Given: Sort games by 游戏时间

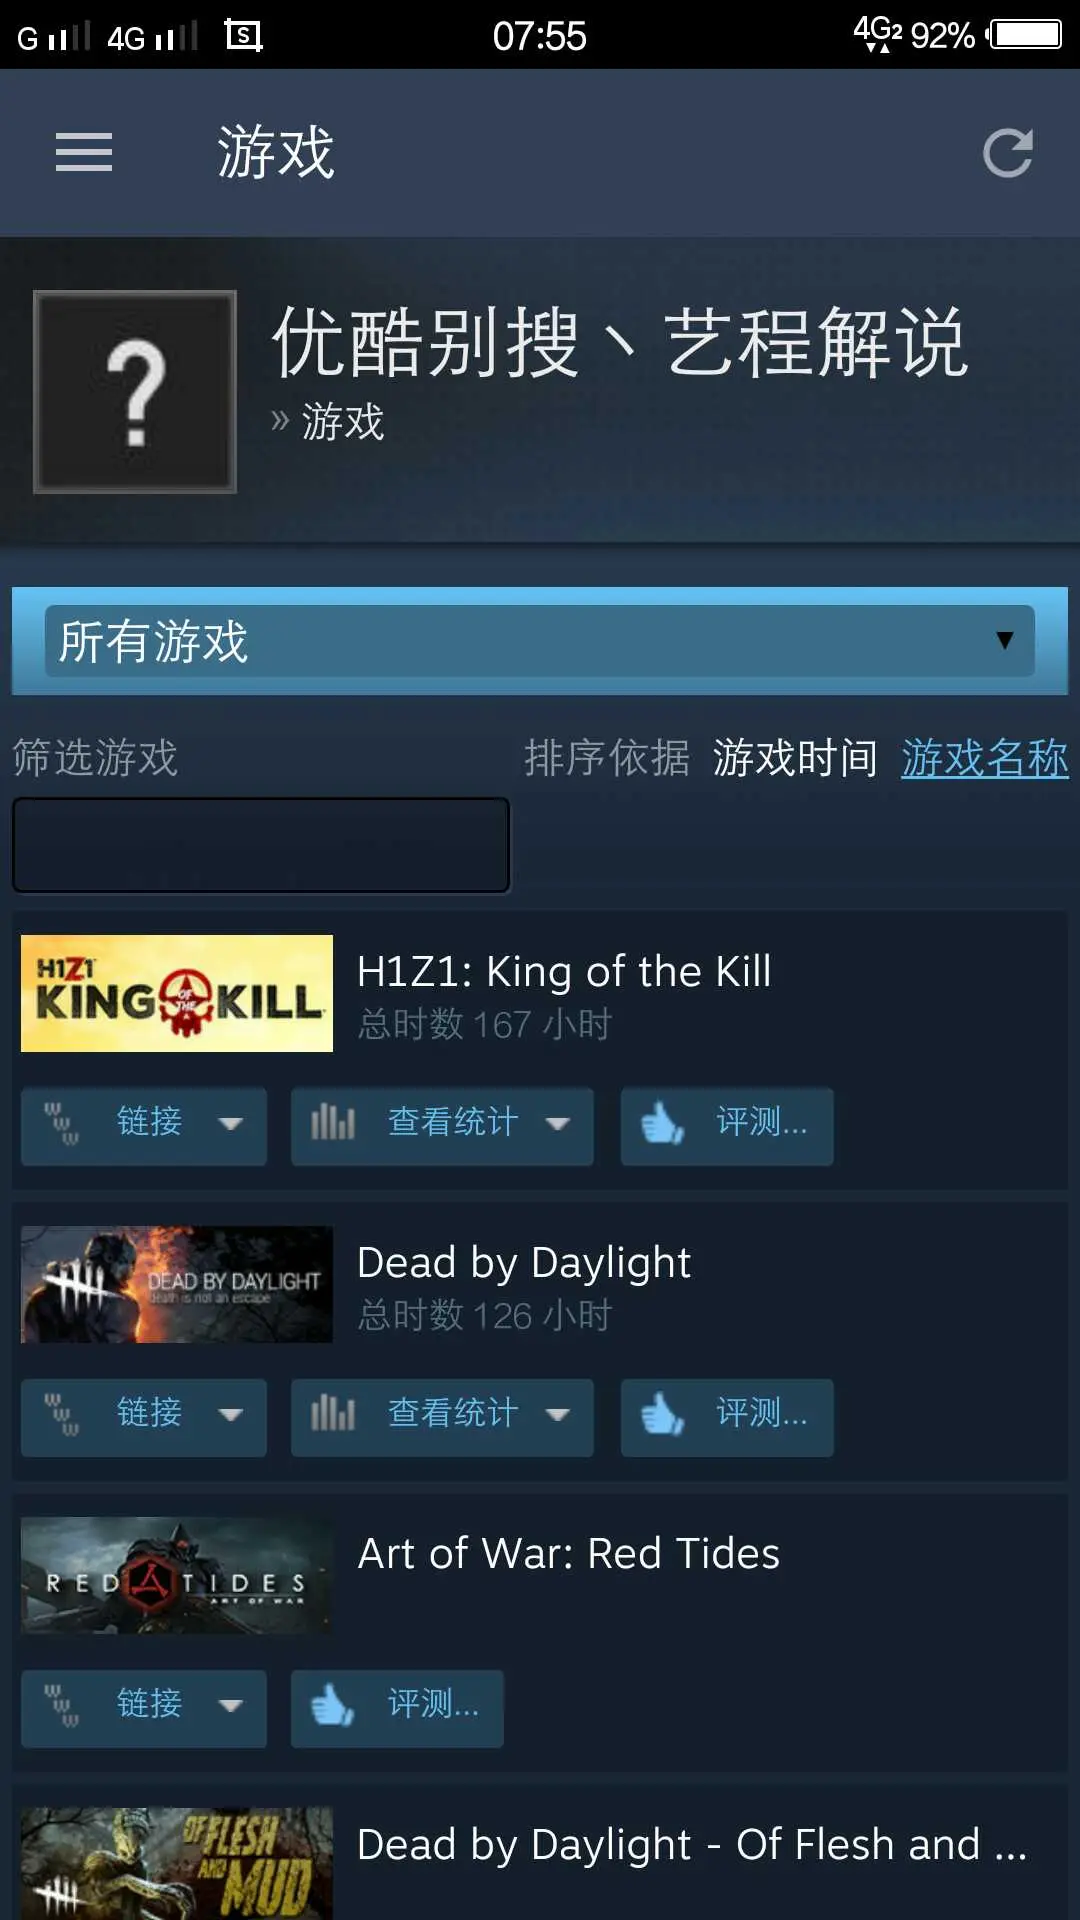Looking at the screenshot, I should coord(795,758).
